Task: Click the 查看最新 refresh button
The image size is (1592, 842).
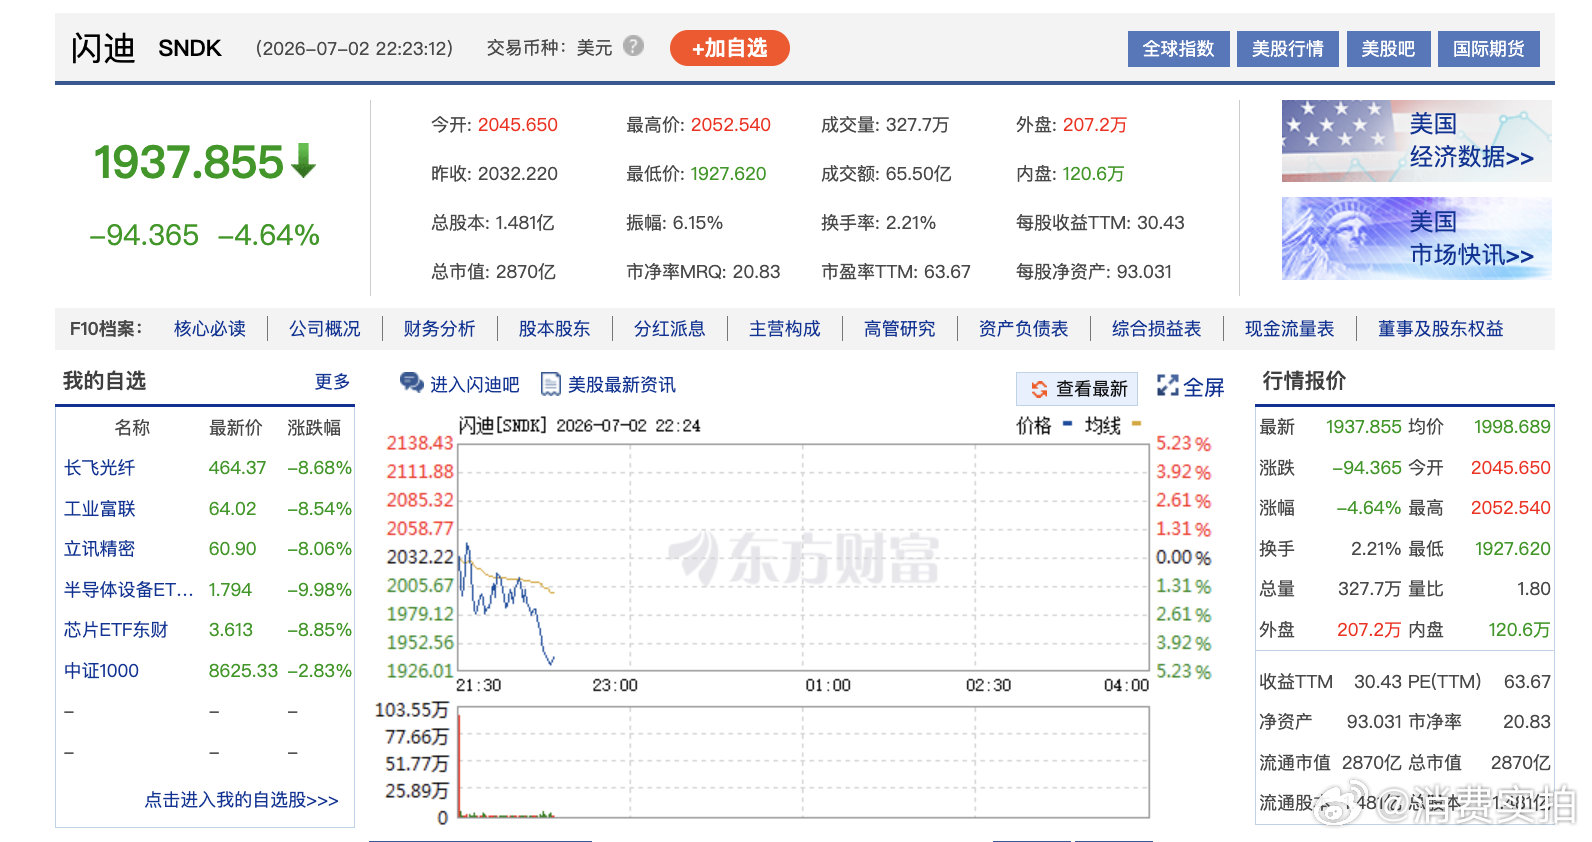Action: [1077, 388]
